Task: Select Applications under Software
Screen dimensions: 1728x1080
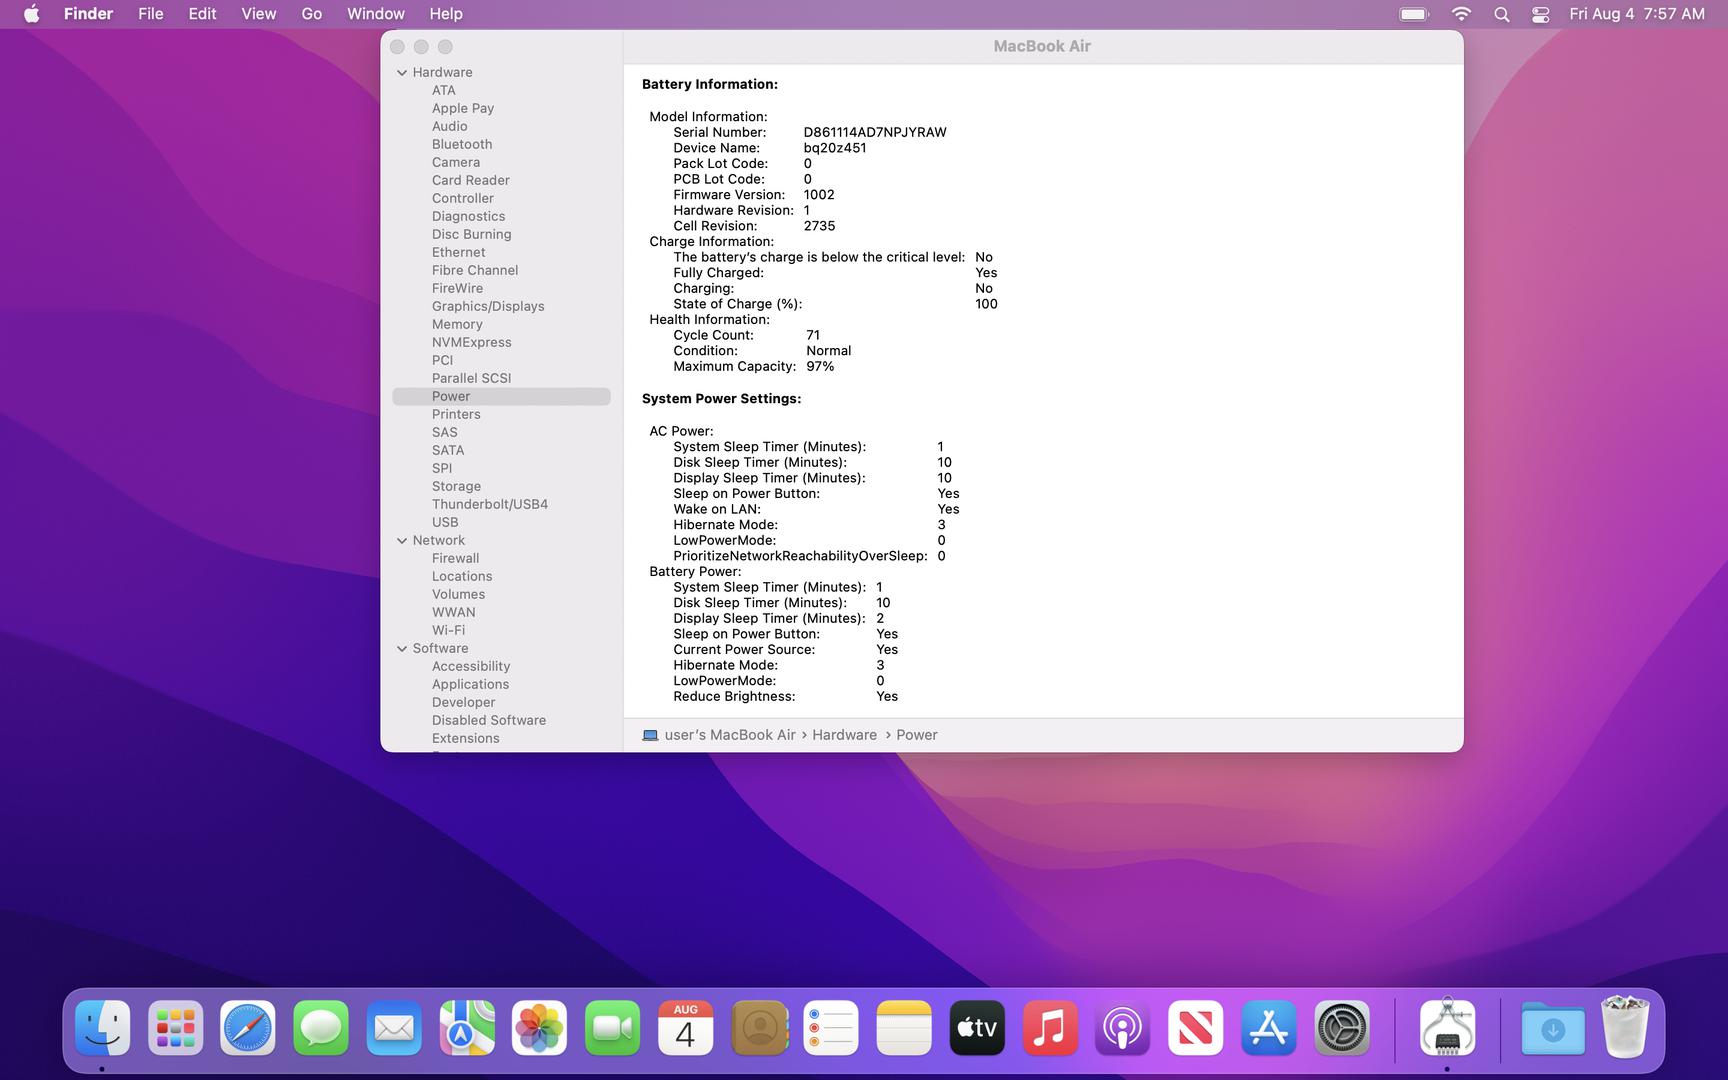Action: (470, 684)
